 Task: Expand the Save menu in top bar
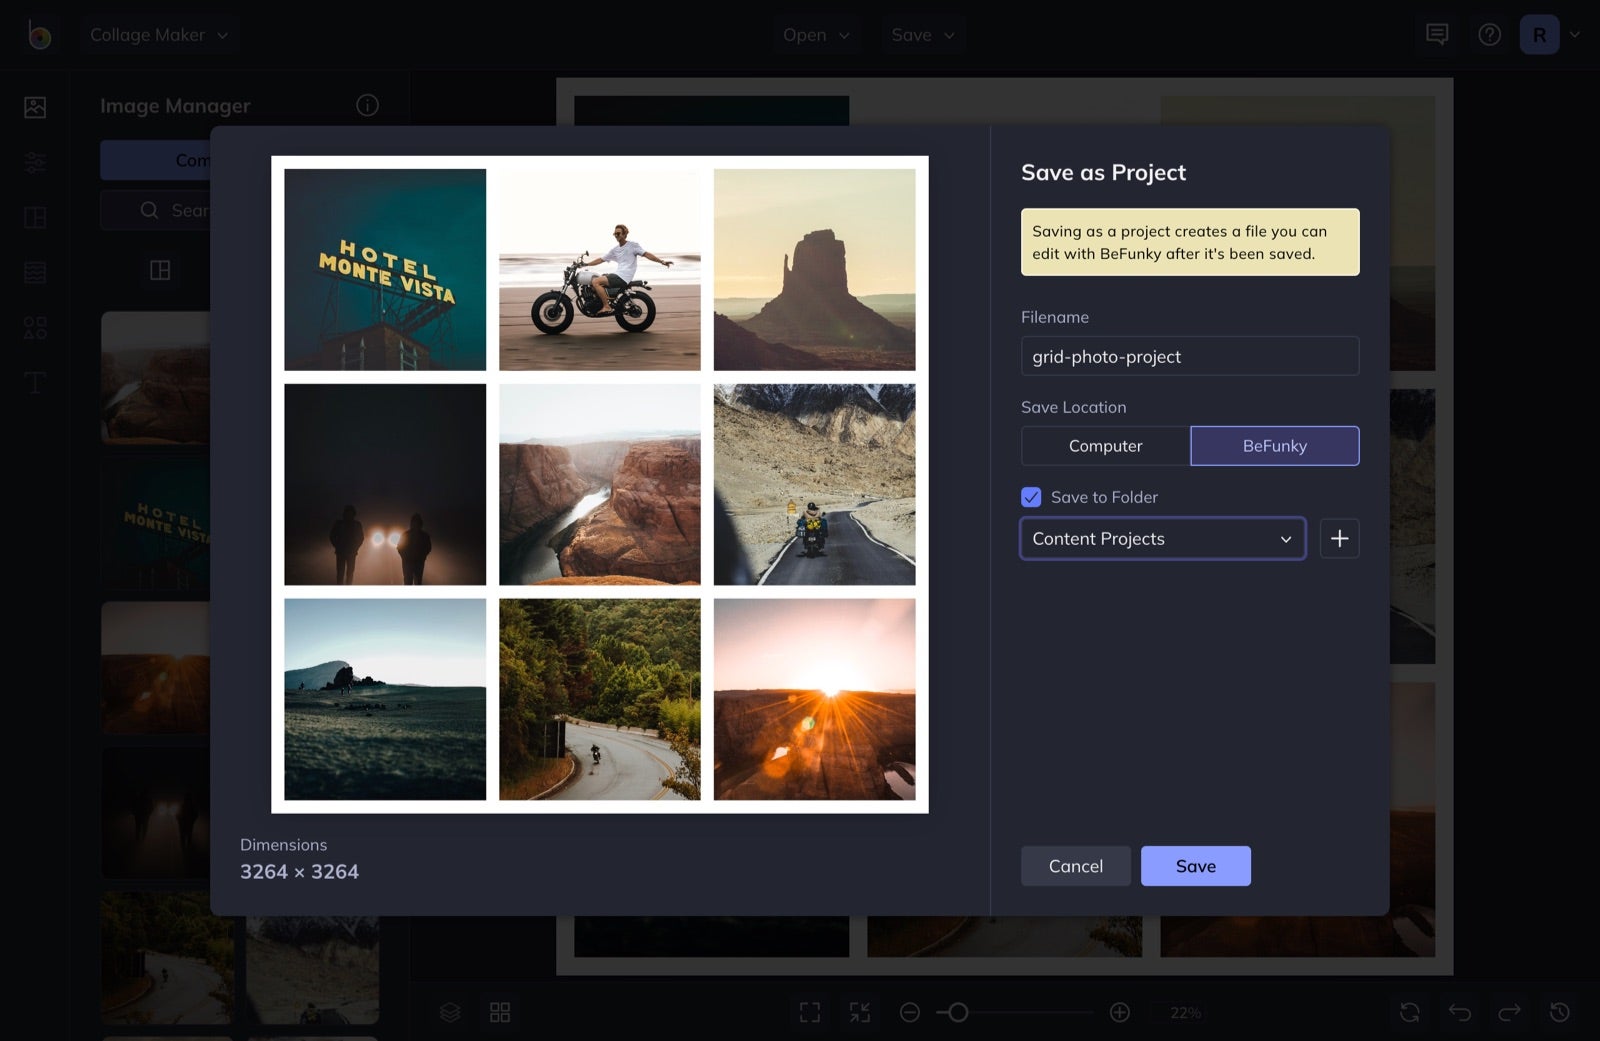pos(921,34)
